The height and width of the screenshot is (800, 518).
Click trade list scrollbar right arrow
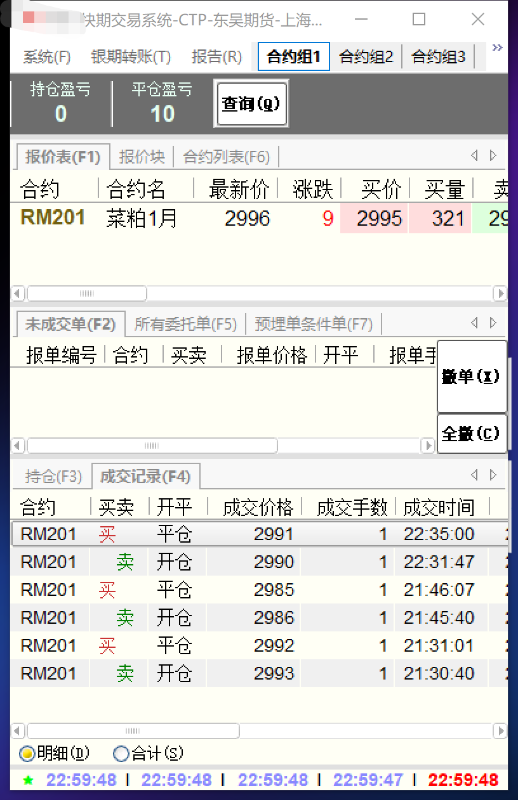[500, 731]
